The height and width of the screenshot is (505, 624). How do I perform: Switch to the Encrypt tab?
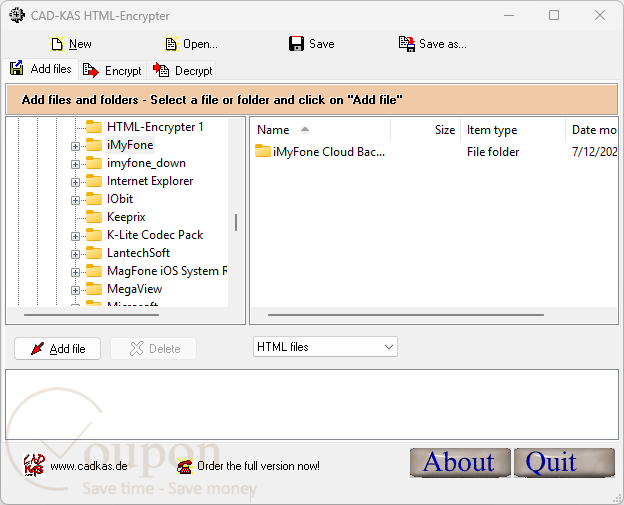pyautogui.click(x=112, y=71)
